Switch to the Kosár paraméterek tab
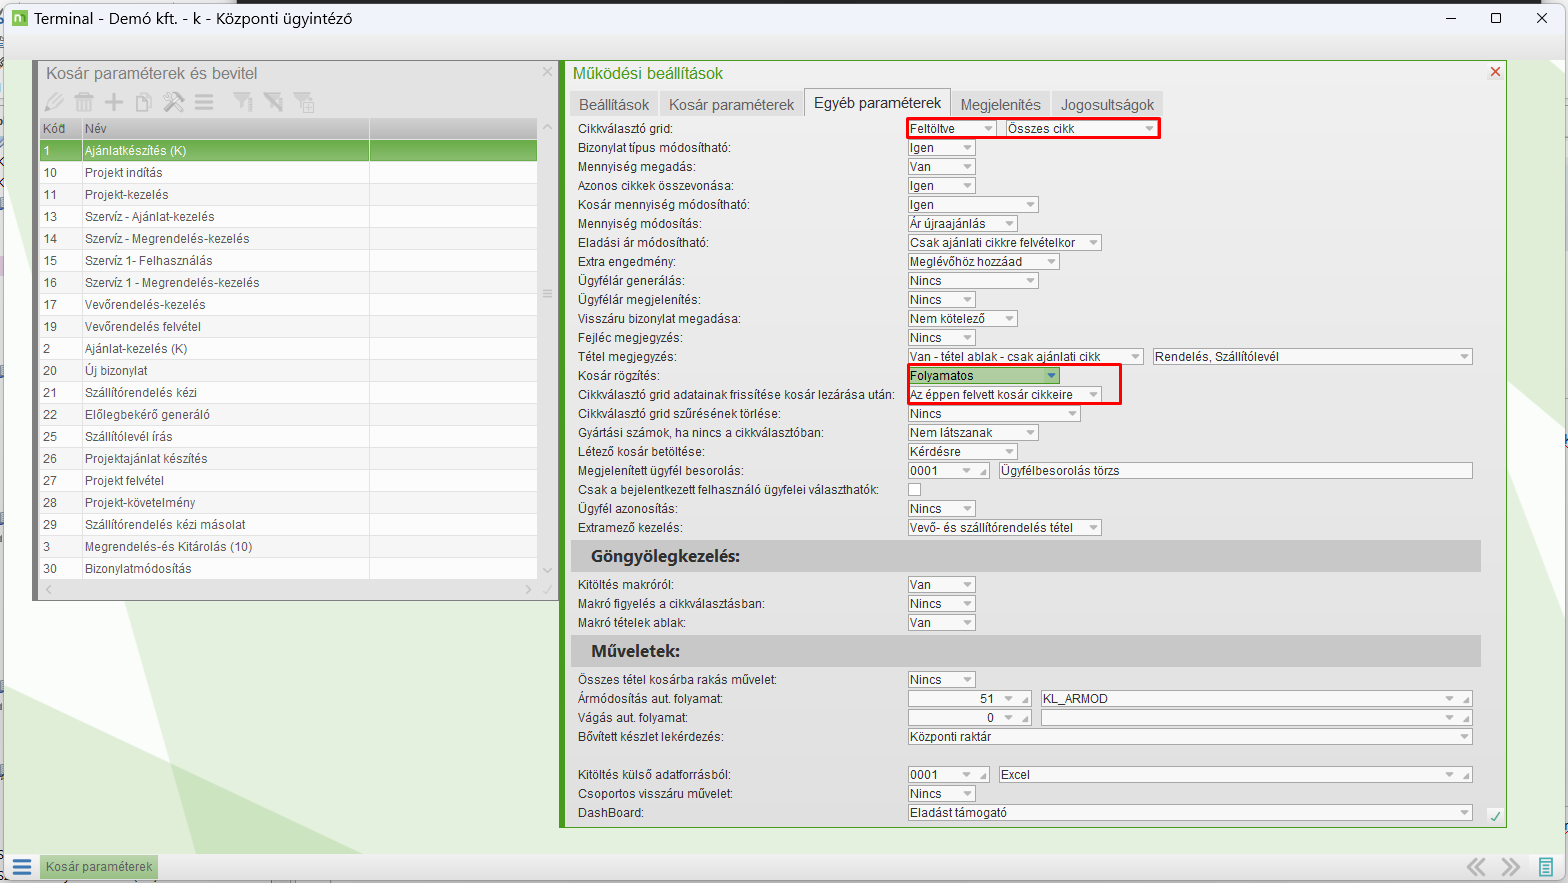 pyautogui.click(x=731, y=104)
